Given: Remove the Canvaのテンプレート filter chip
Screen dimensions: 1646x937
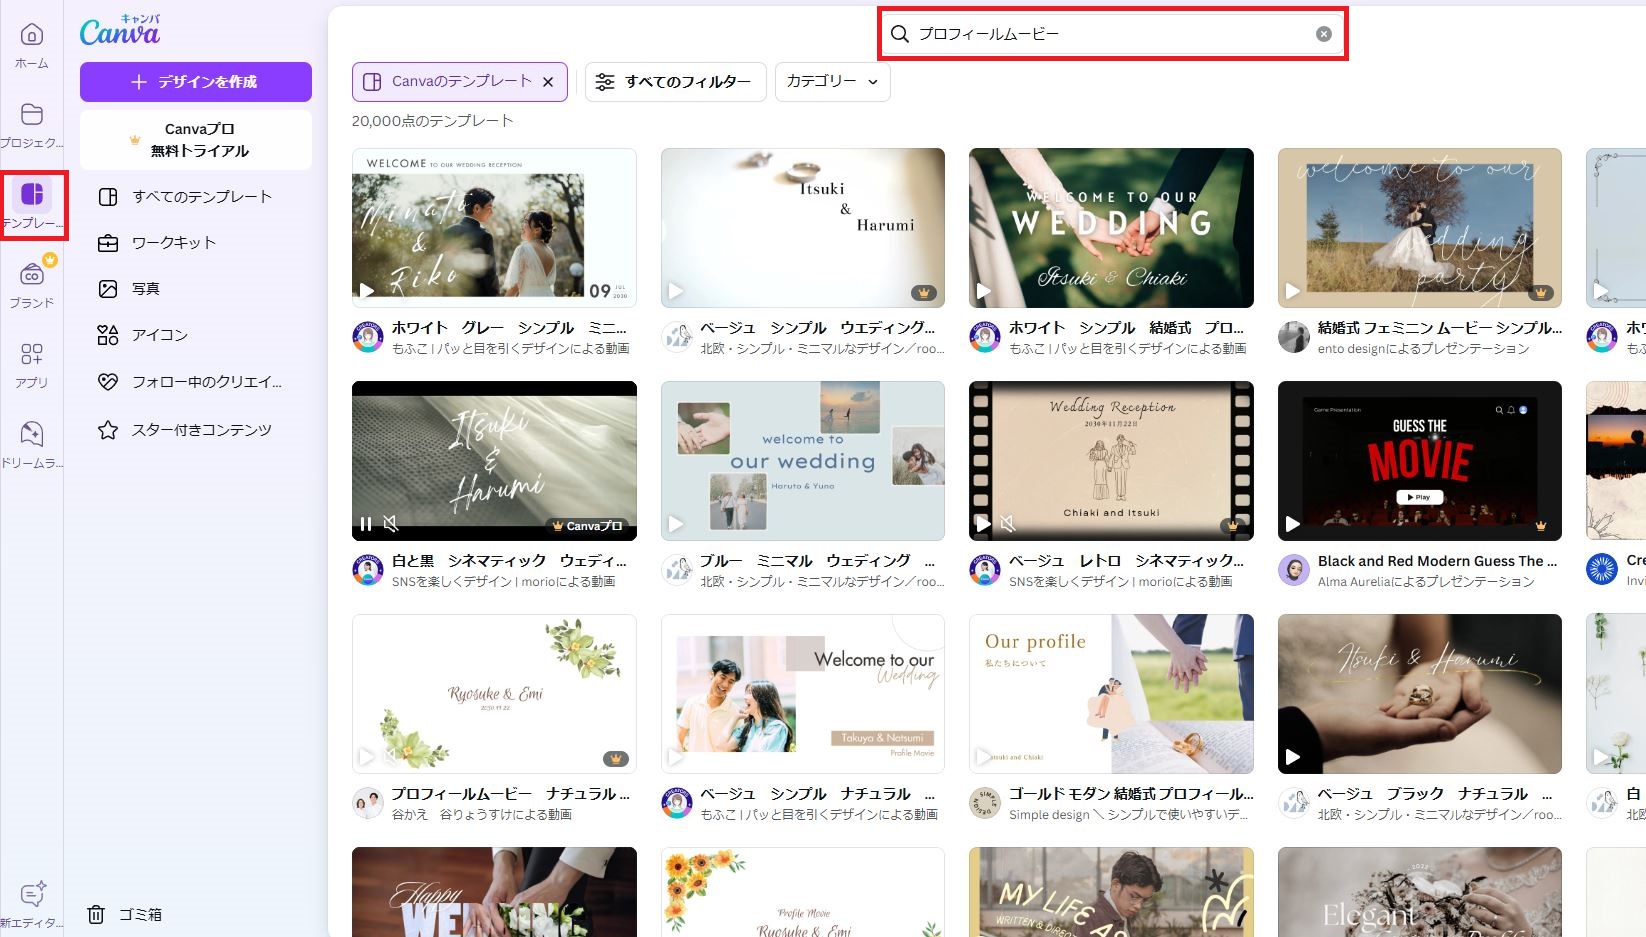Looking at the screenshot, I should pos(548,82).
